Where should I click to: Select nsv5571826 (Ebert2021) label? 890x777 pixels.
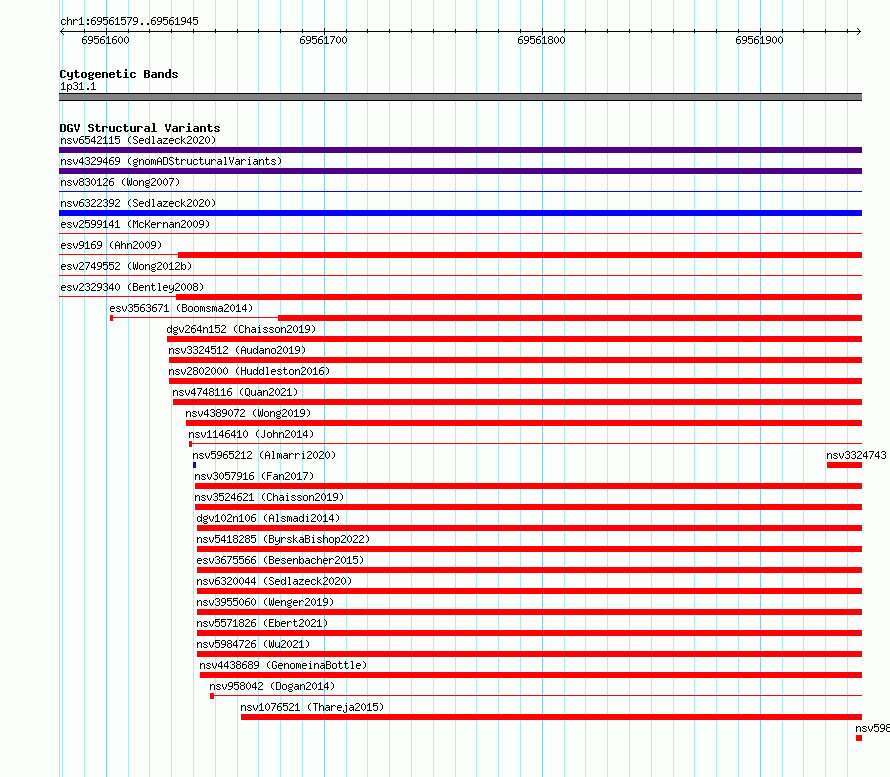click(262, 623)
